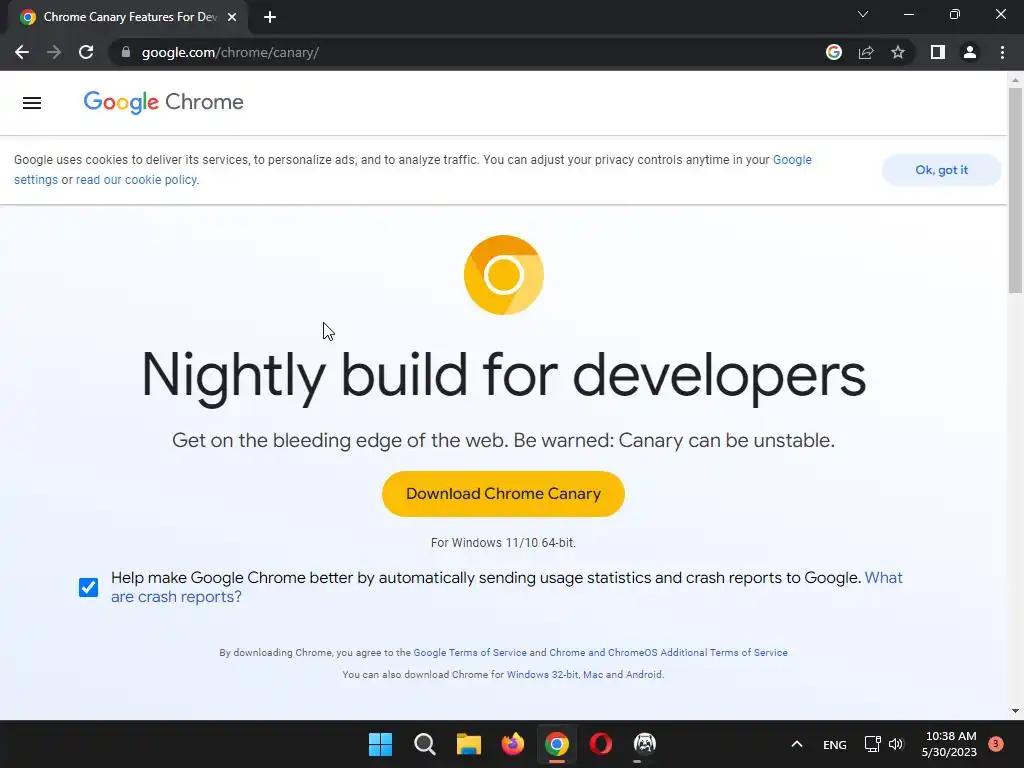Click the Chrome Canary yellow logo

[504, 275]
